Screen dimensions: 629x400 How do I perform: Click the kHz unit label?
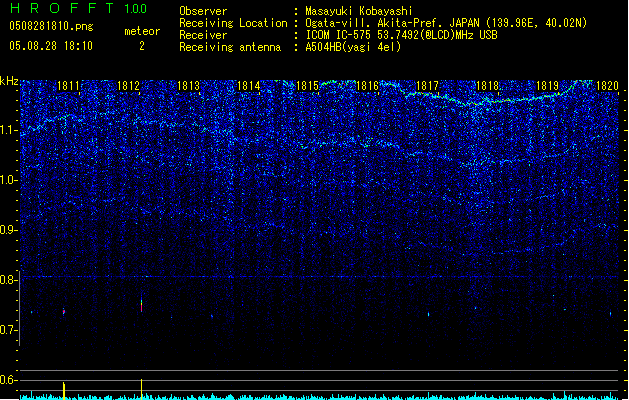point(9,81)
